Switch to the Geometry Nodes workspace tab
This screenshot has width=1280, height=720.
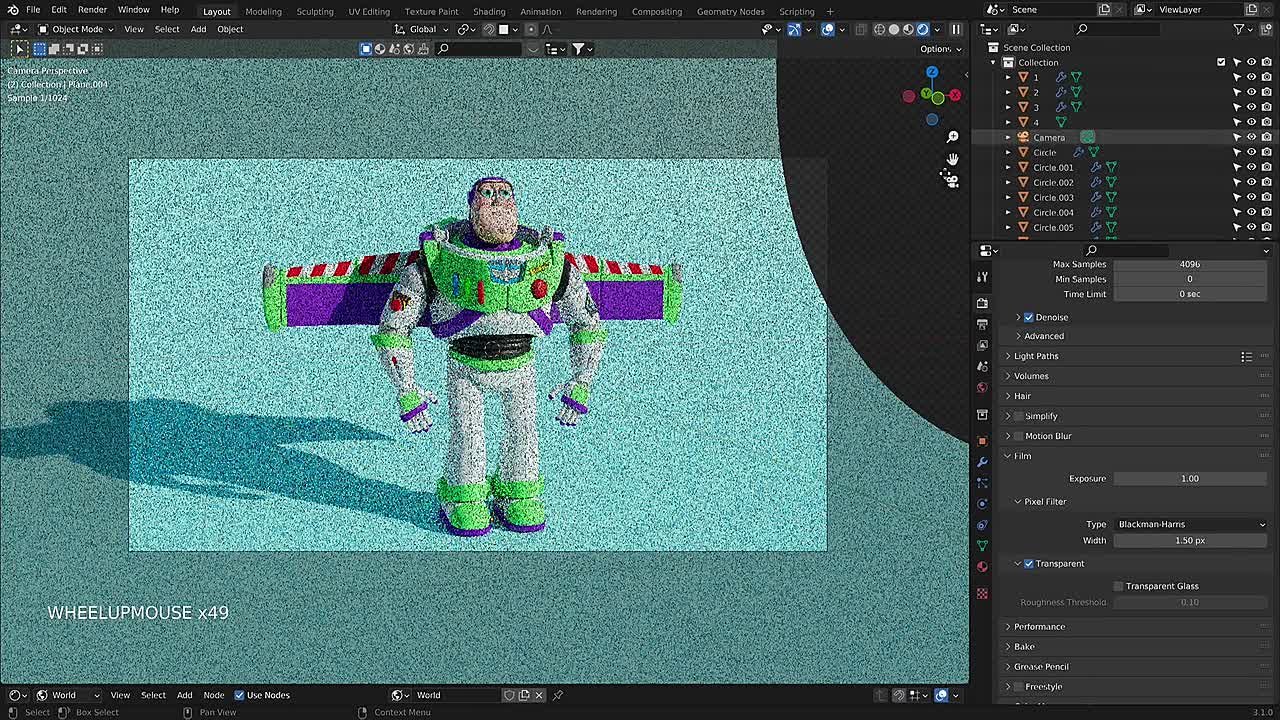[x=730, y=11]
